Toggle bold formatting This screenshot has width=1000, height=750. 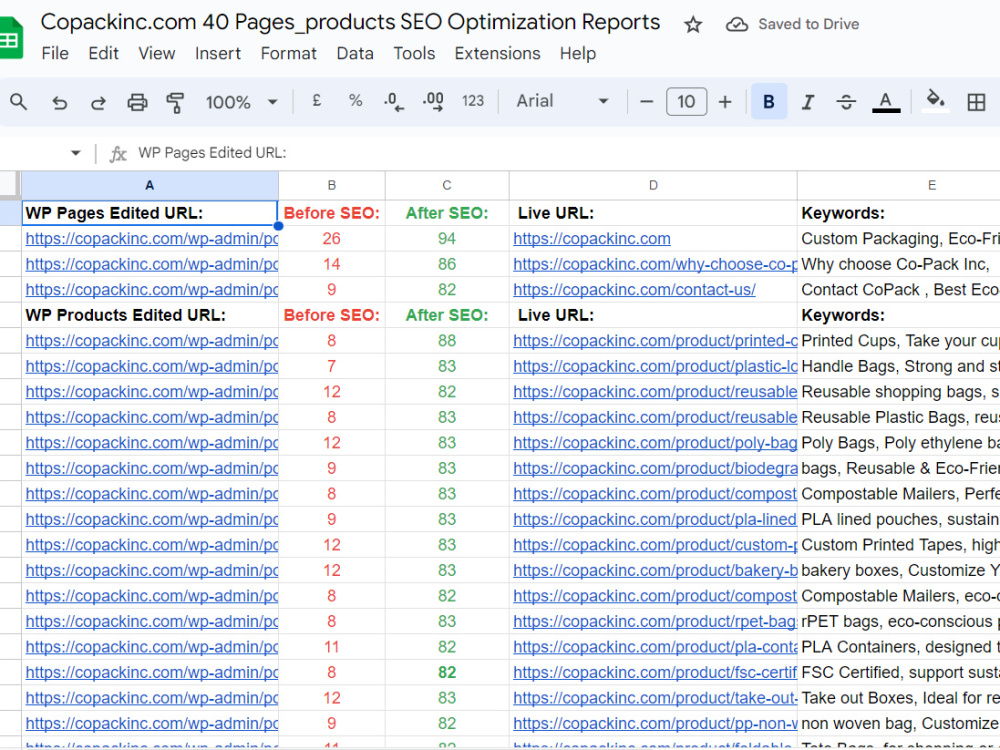coord(768,101)
